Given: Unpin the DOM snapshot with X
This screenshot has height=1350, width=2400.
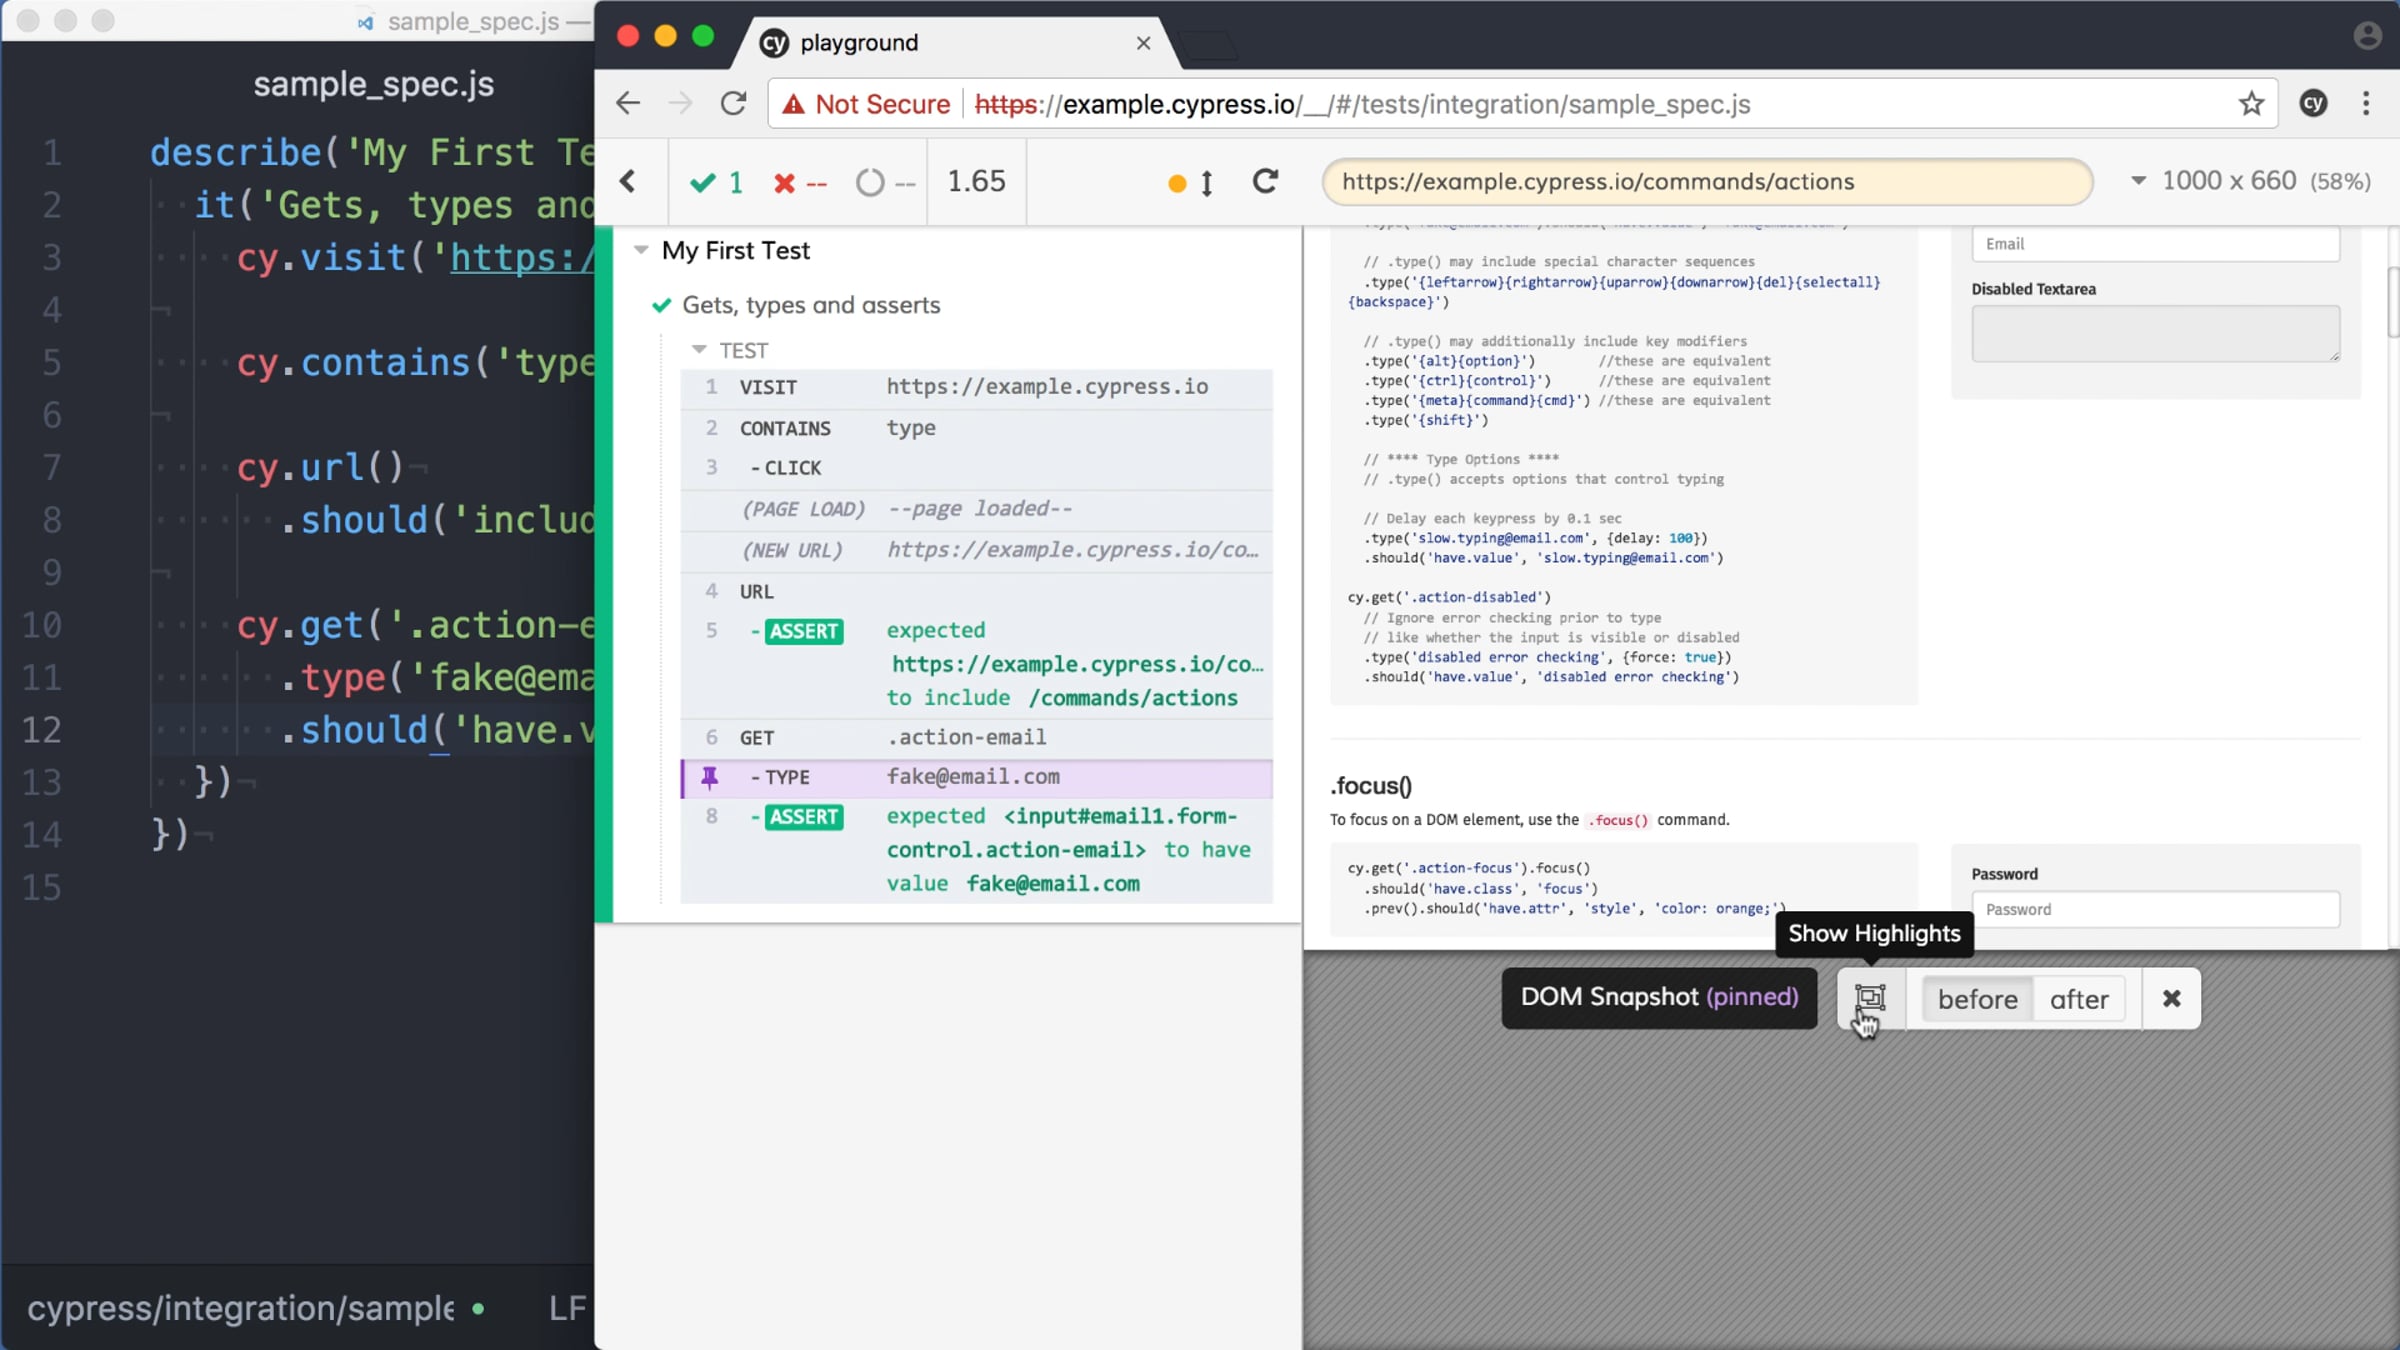Looking at the screenshot, I should coord(2171,998).
